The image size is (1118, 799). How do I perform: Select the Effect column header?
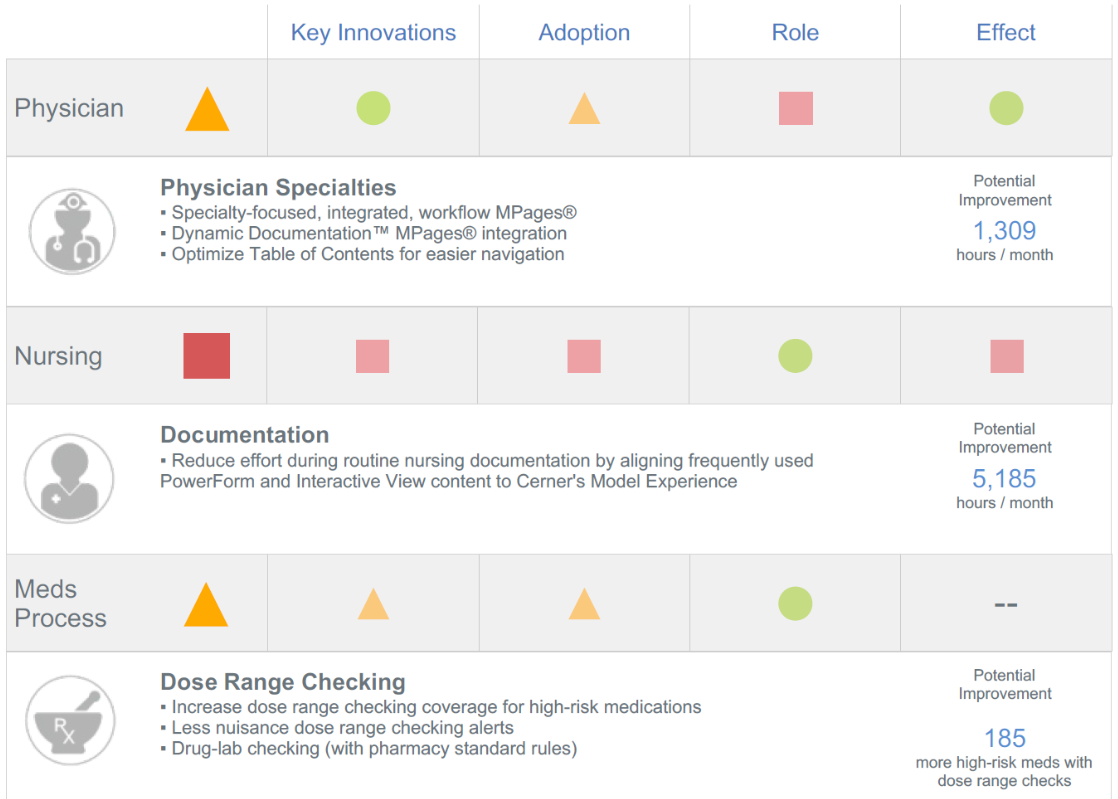(1005, 32)
